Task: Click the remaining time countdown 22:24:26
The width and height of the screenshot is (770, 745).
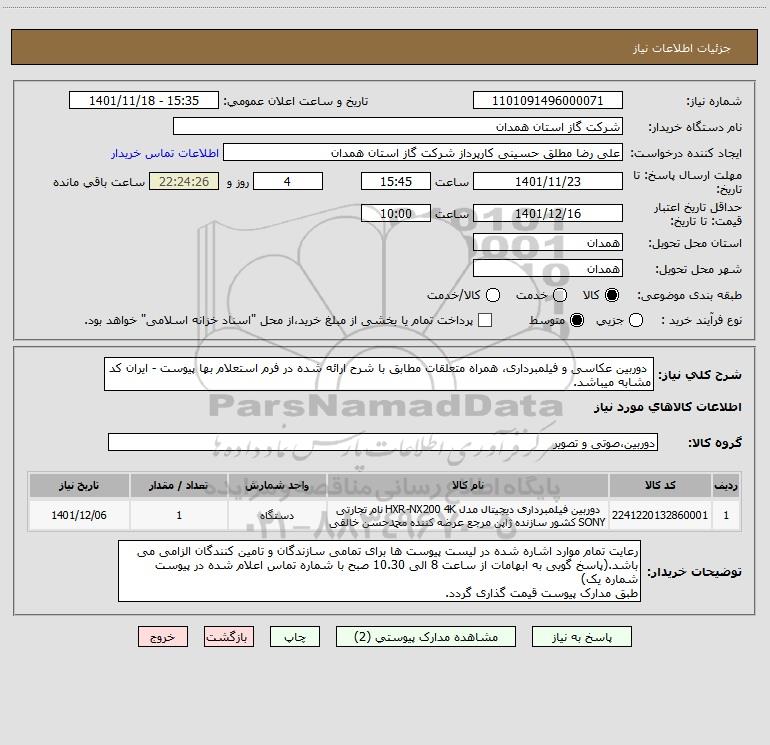Action: pos(184,182)
